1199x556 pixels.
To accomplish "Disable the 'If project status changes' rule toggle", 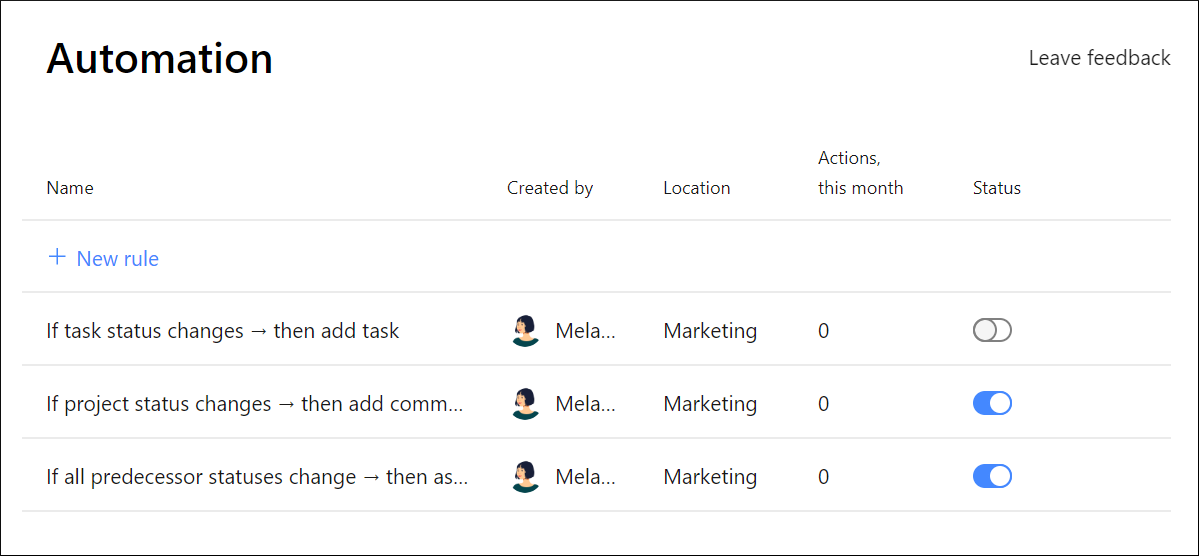I will click(992, 404).
